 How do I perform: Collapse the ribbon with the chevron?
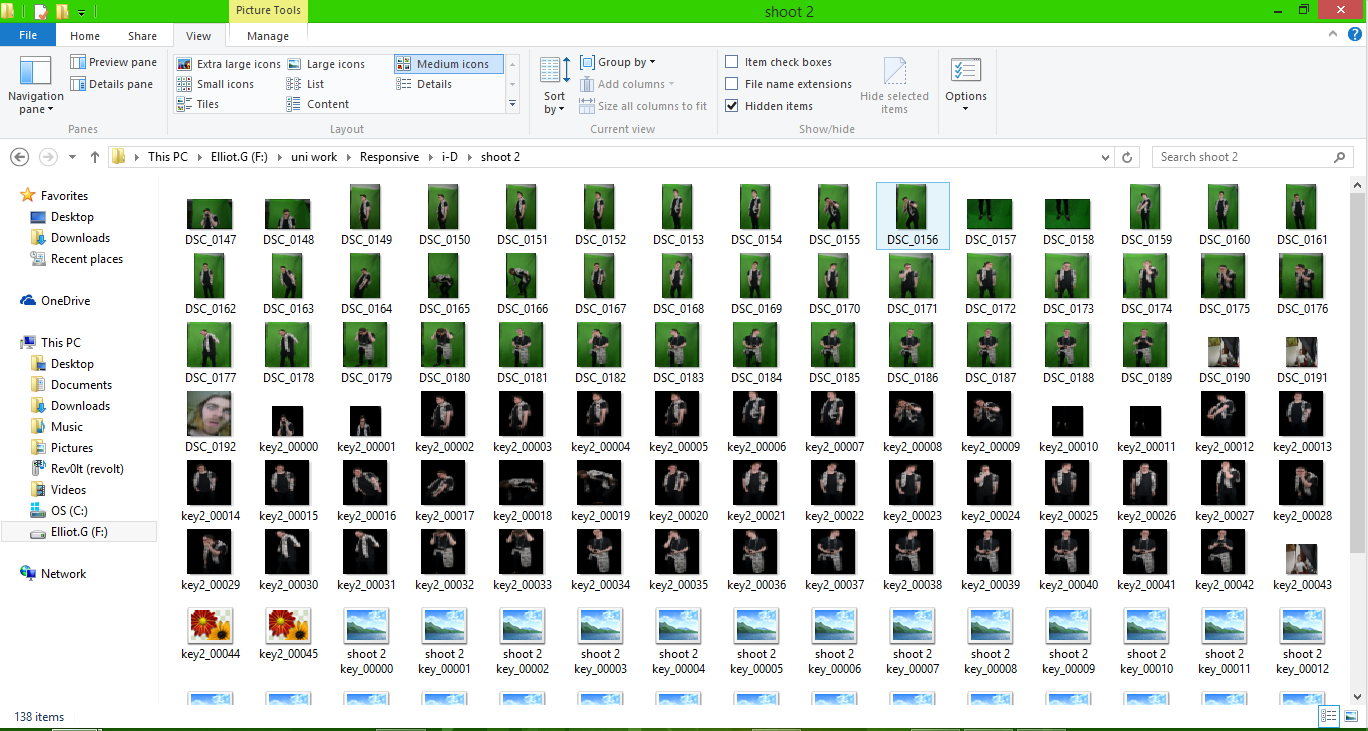click(1331, 34)
